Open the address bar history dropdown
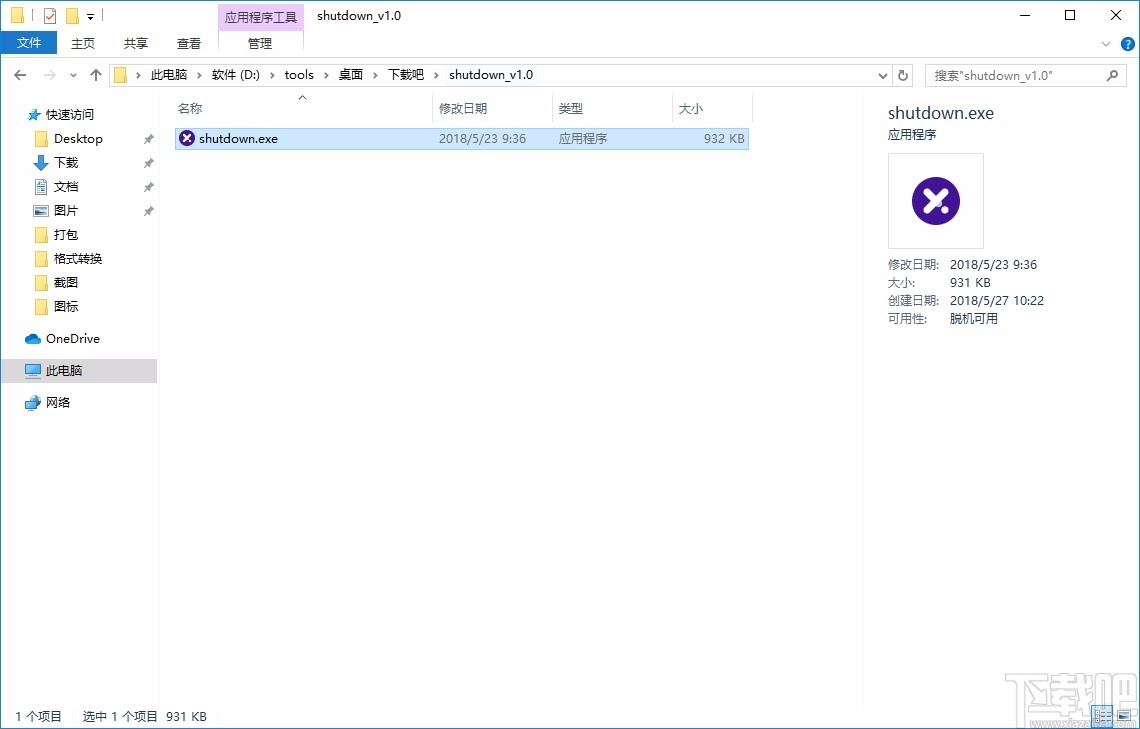Viewport: 1140px width, 729px height. click(x=881, y=74)
